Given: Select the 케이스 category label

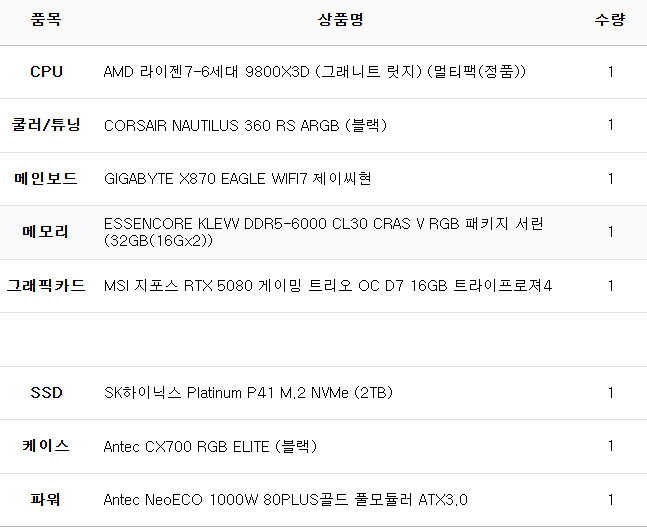Looking at the screenshot, I should point(46,446).
